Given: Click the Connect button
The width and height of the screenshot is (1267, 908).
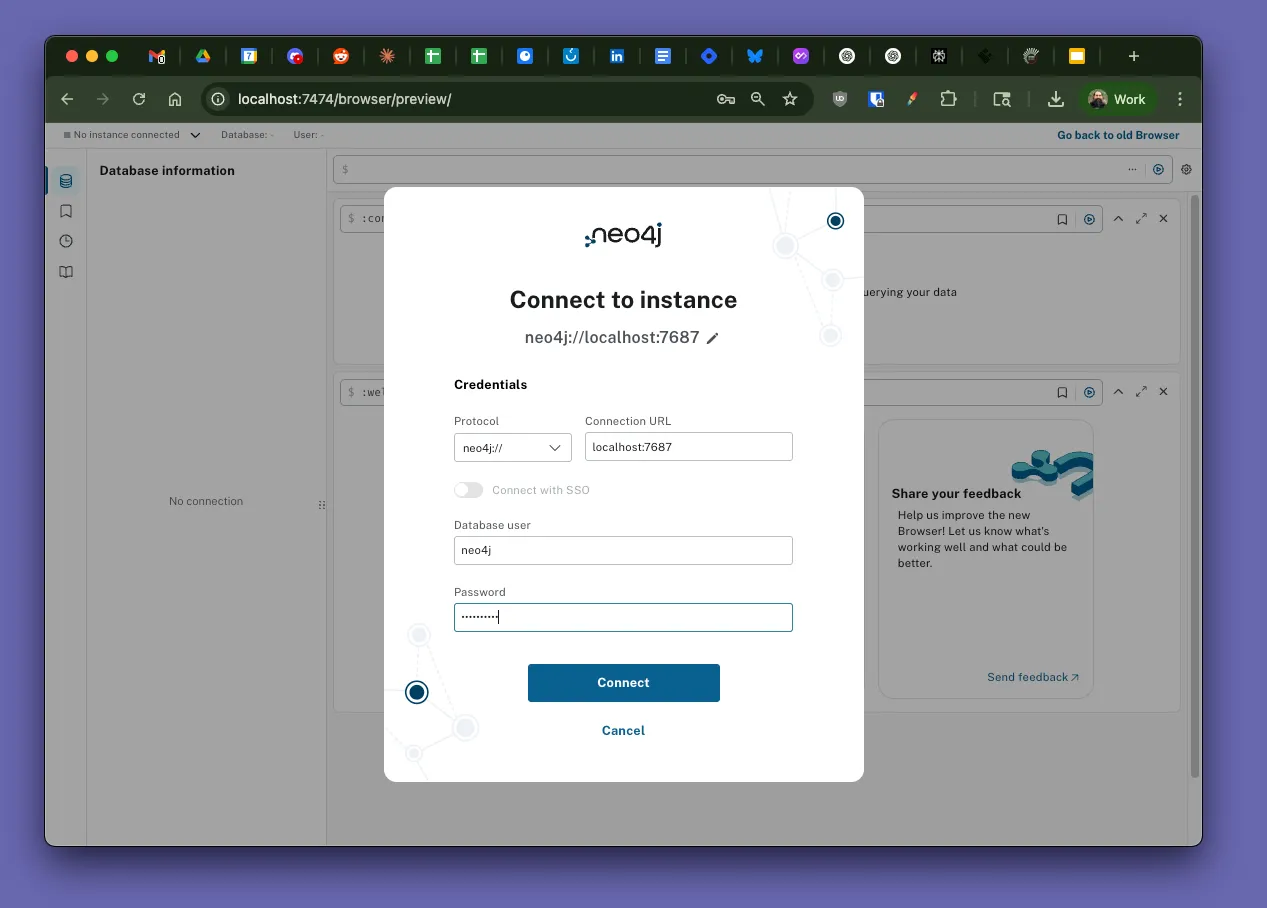Looking at the screenshot, I should point(623,683).
